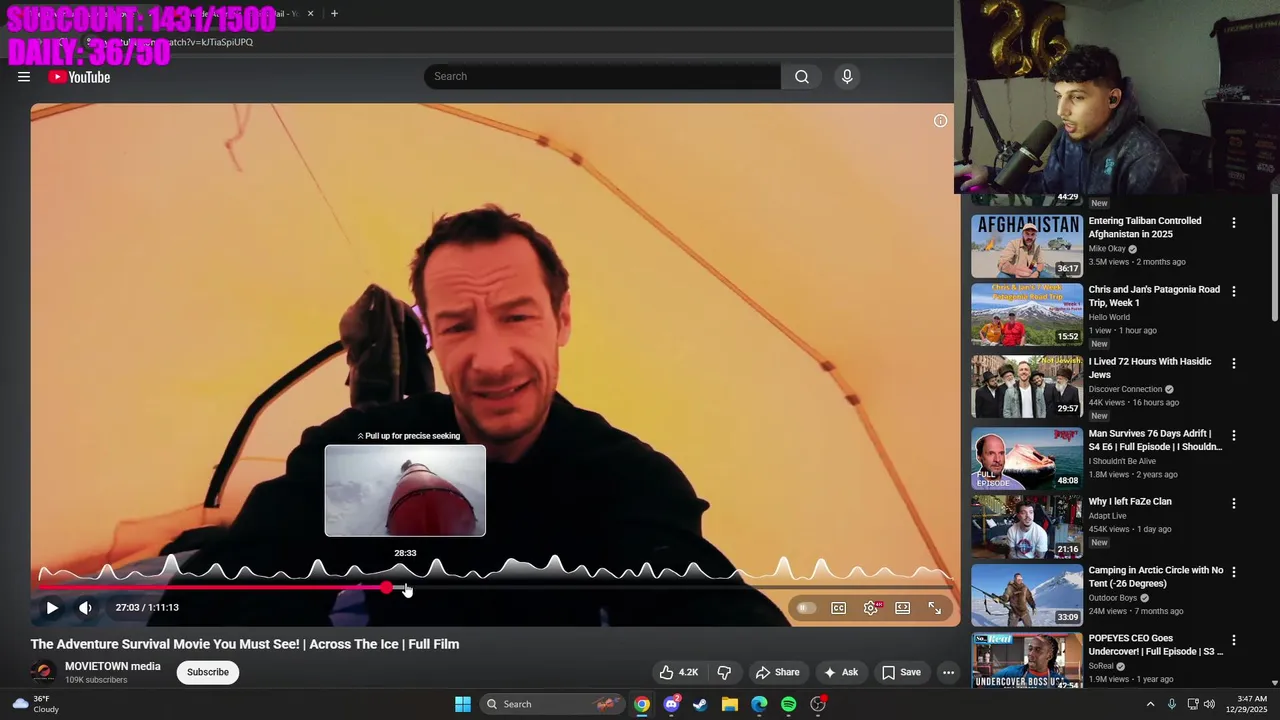The width and height of the screenshot is (1280, 720).
Task: Start voice search with the microphone
Action: (847, 76)
